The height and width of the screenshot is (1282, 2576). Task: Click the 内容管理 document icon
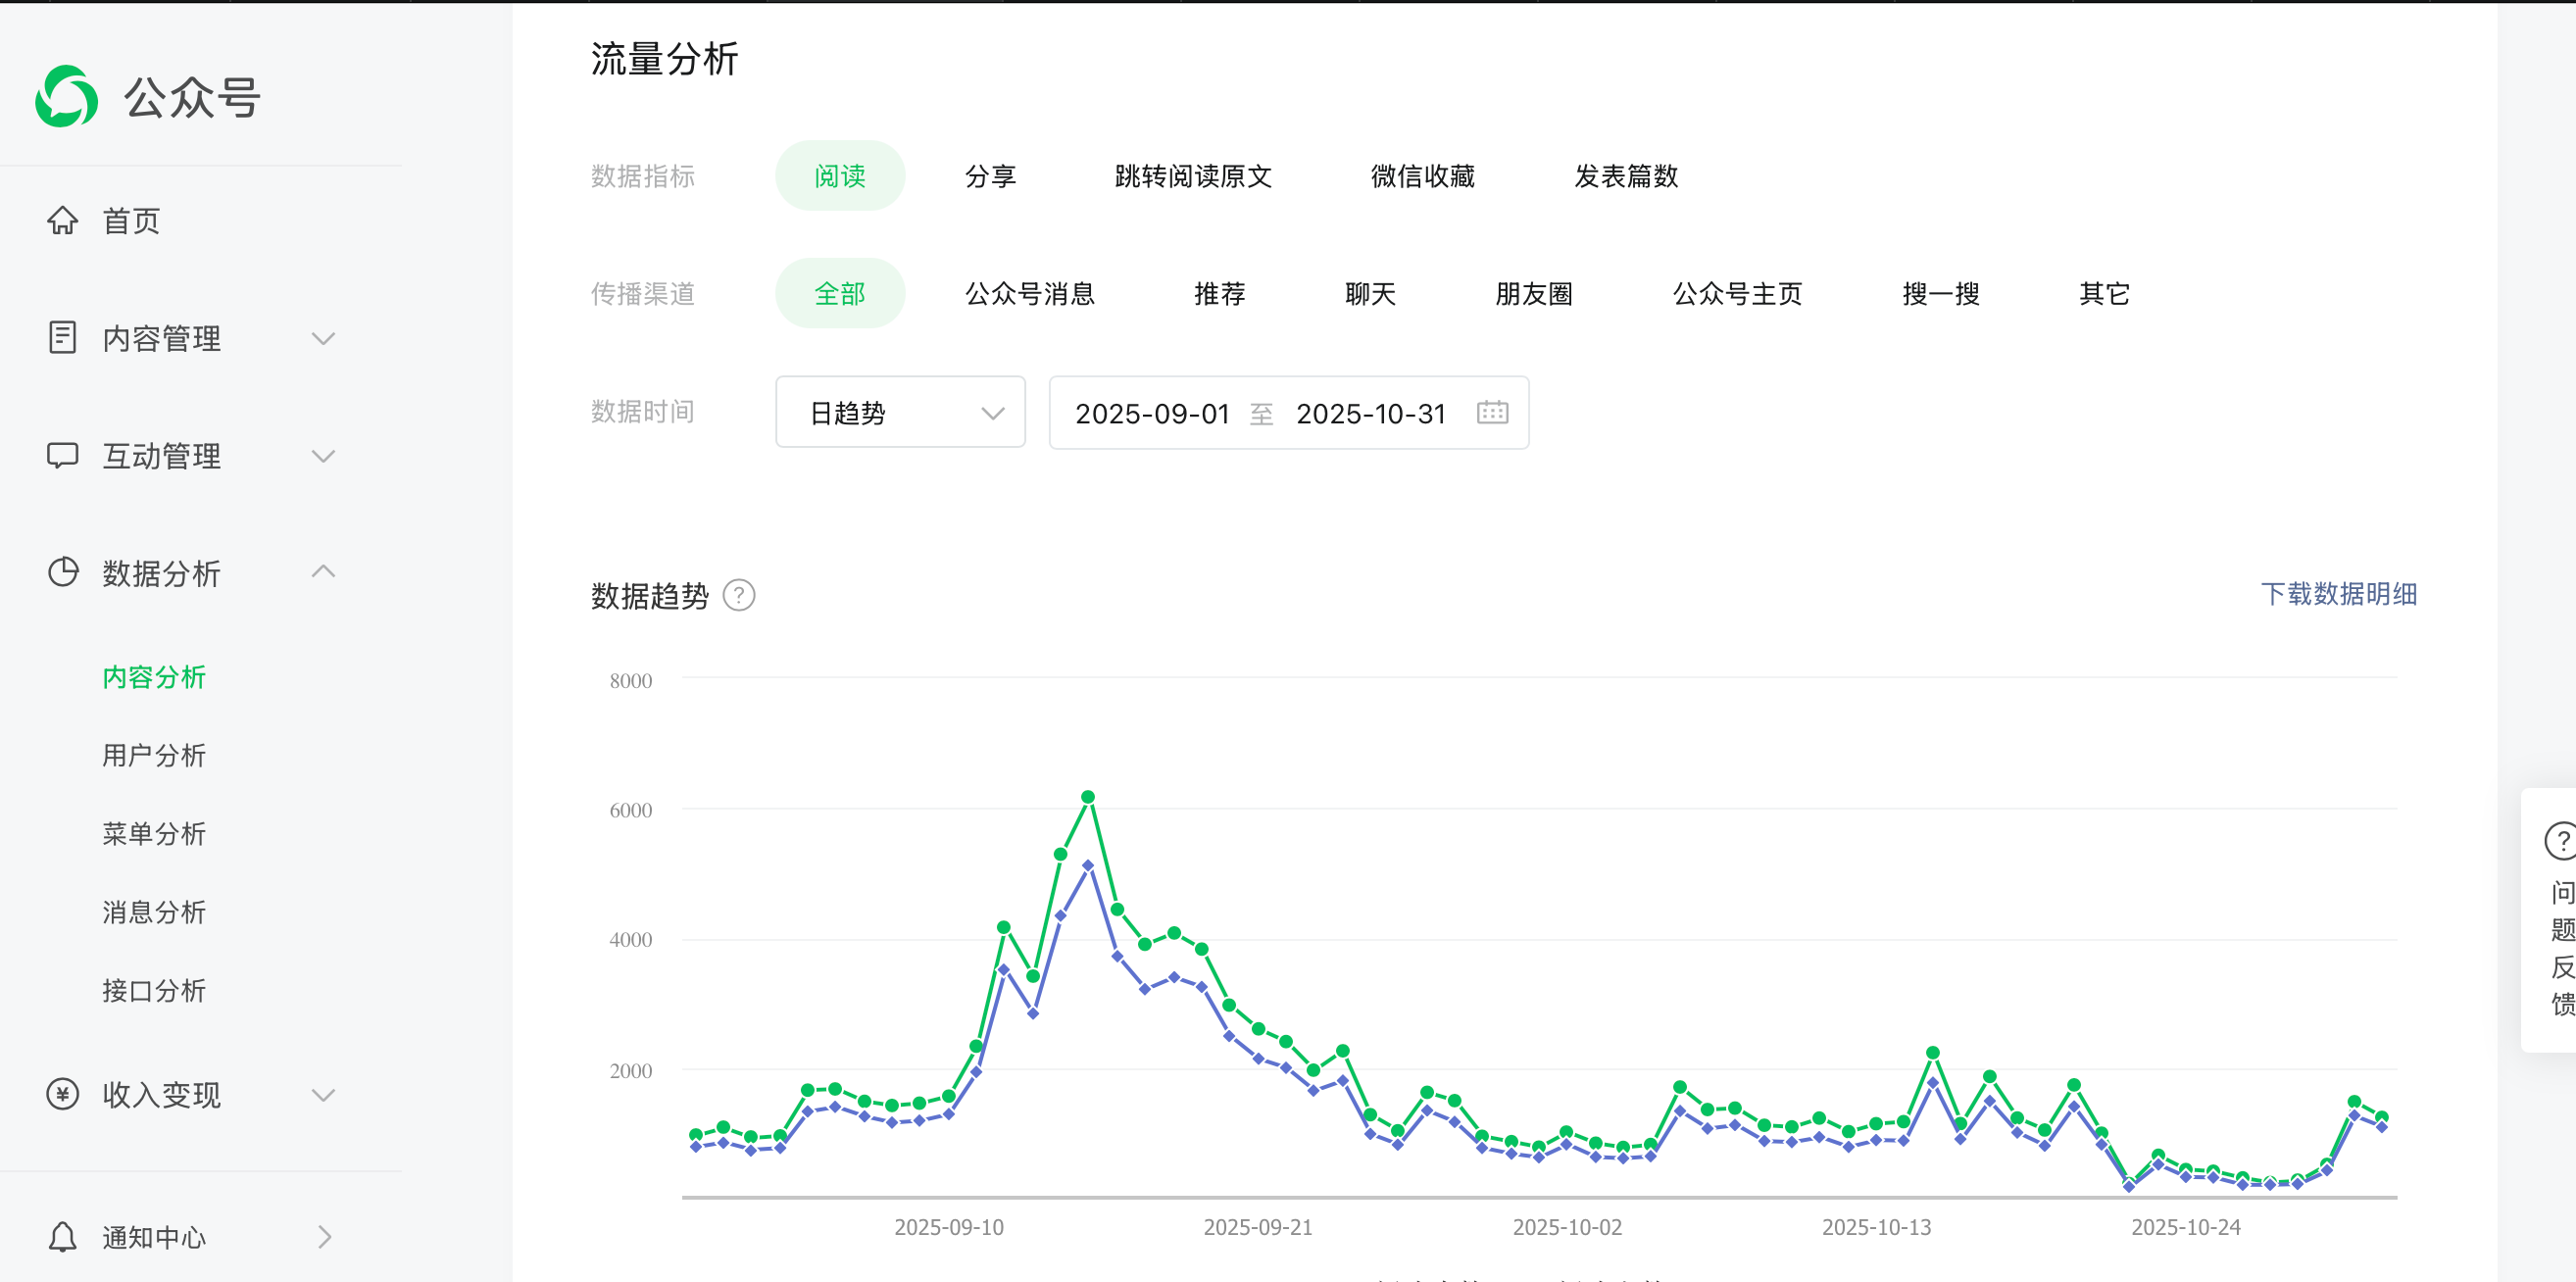[62, 338]
